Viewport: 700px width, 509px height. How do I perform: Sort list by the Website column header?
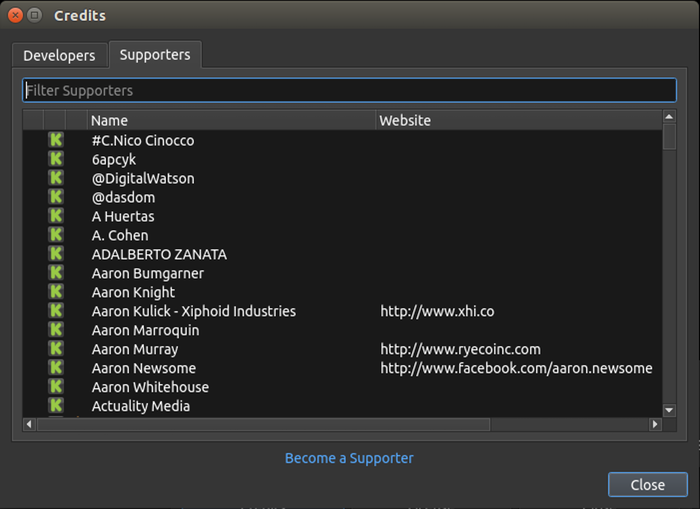[x=518, y=120]
